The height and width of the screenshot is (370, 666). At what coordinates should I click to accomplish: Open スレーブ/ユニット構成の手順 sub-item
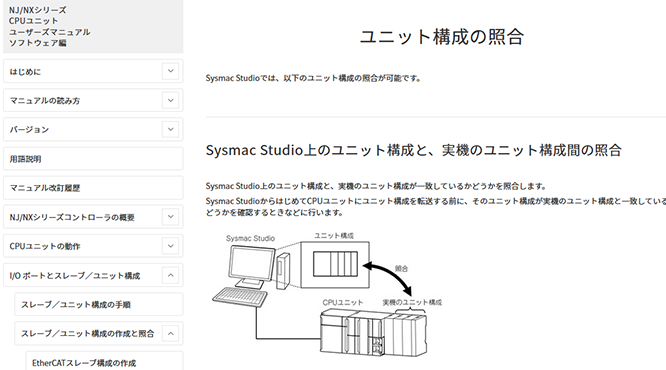99,305
